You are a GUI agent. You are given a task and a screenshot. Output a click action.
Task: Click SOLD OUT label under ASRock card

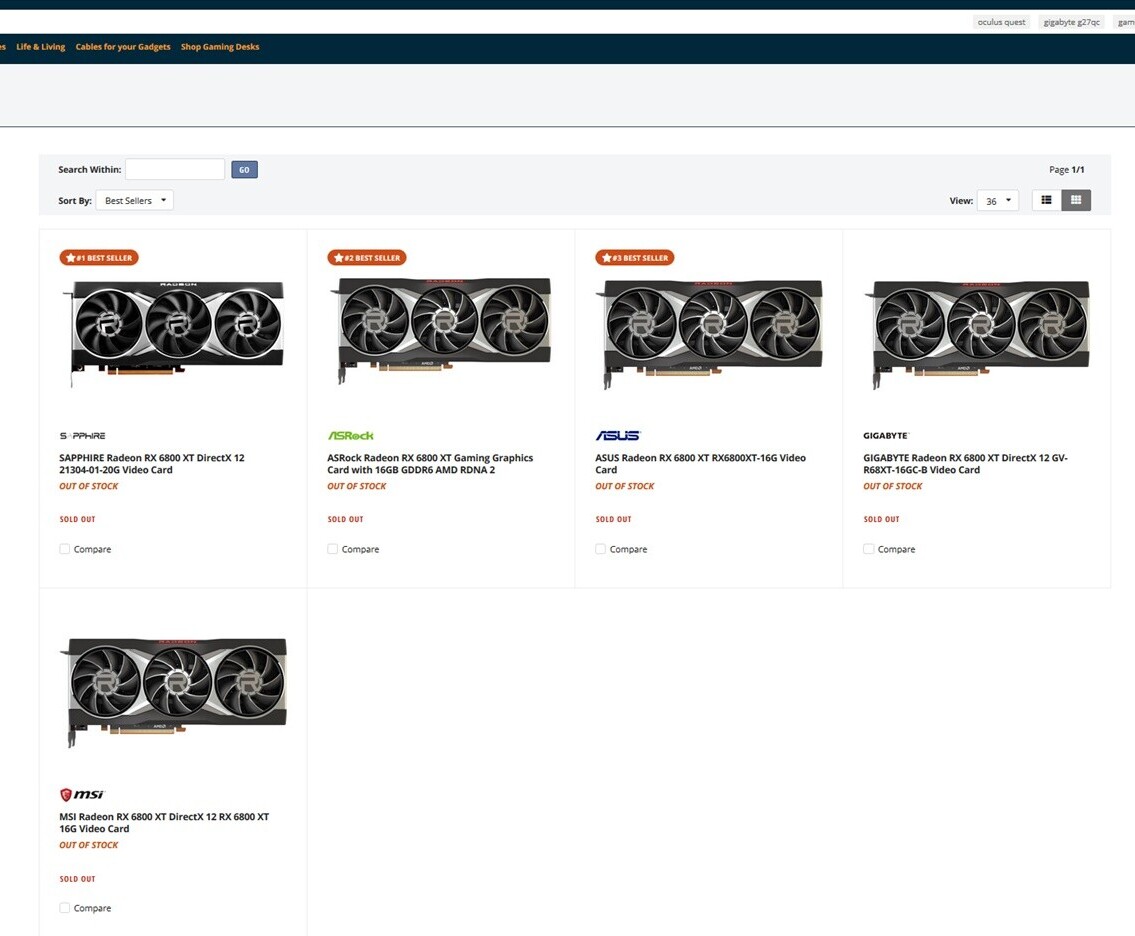345,520
